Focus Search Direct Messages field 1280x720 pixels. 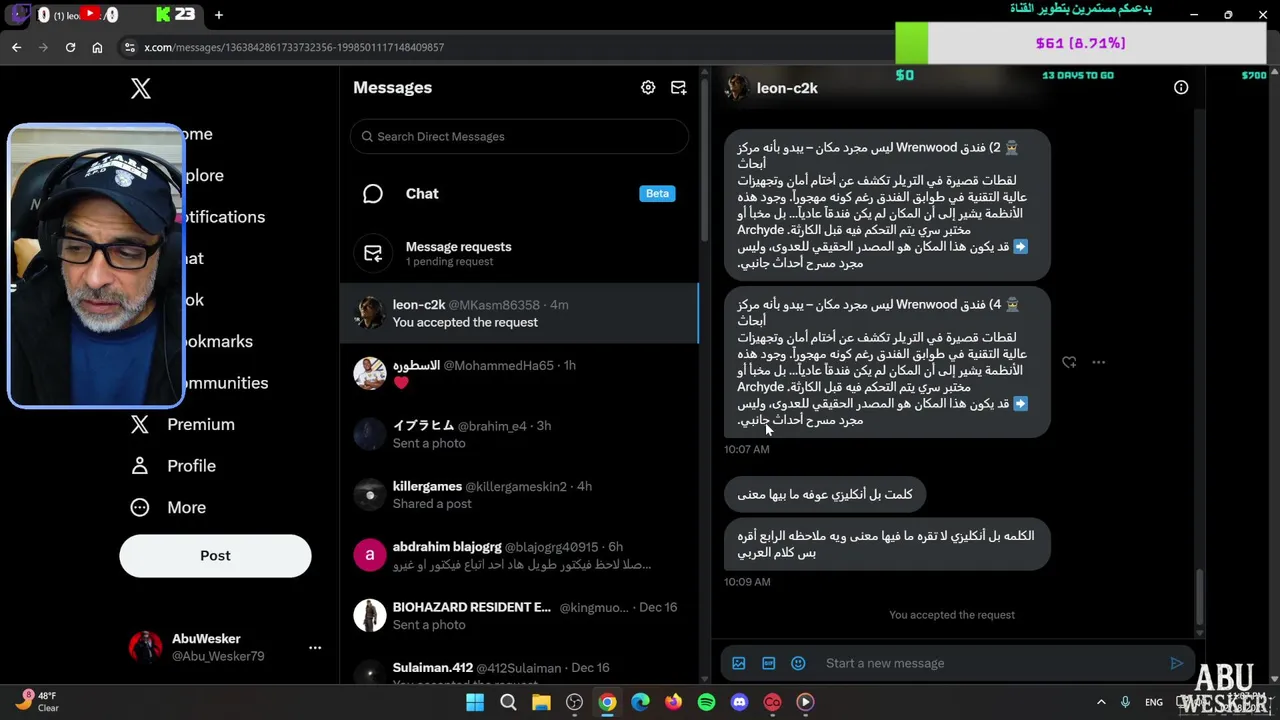519,136
